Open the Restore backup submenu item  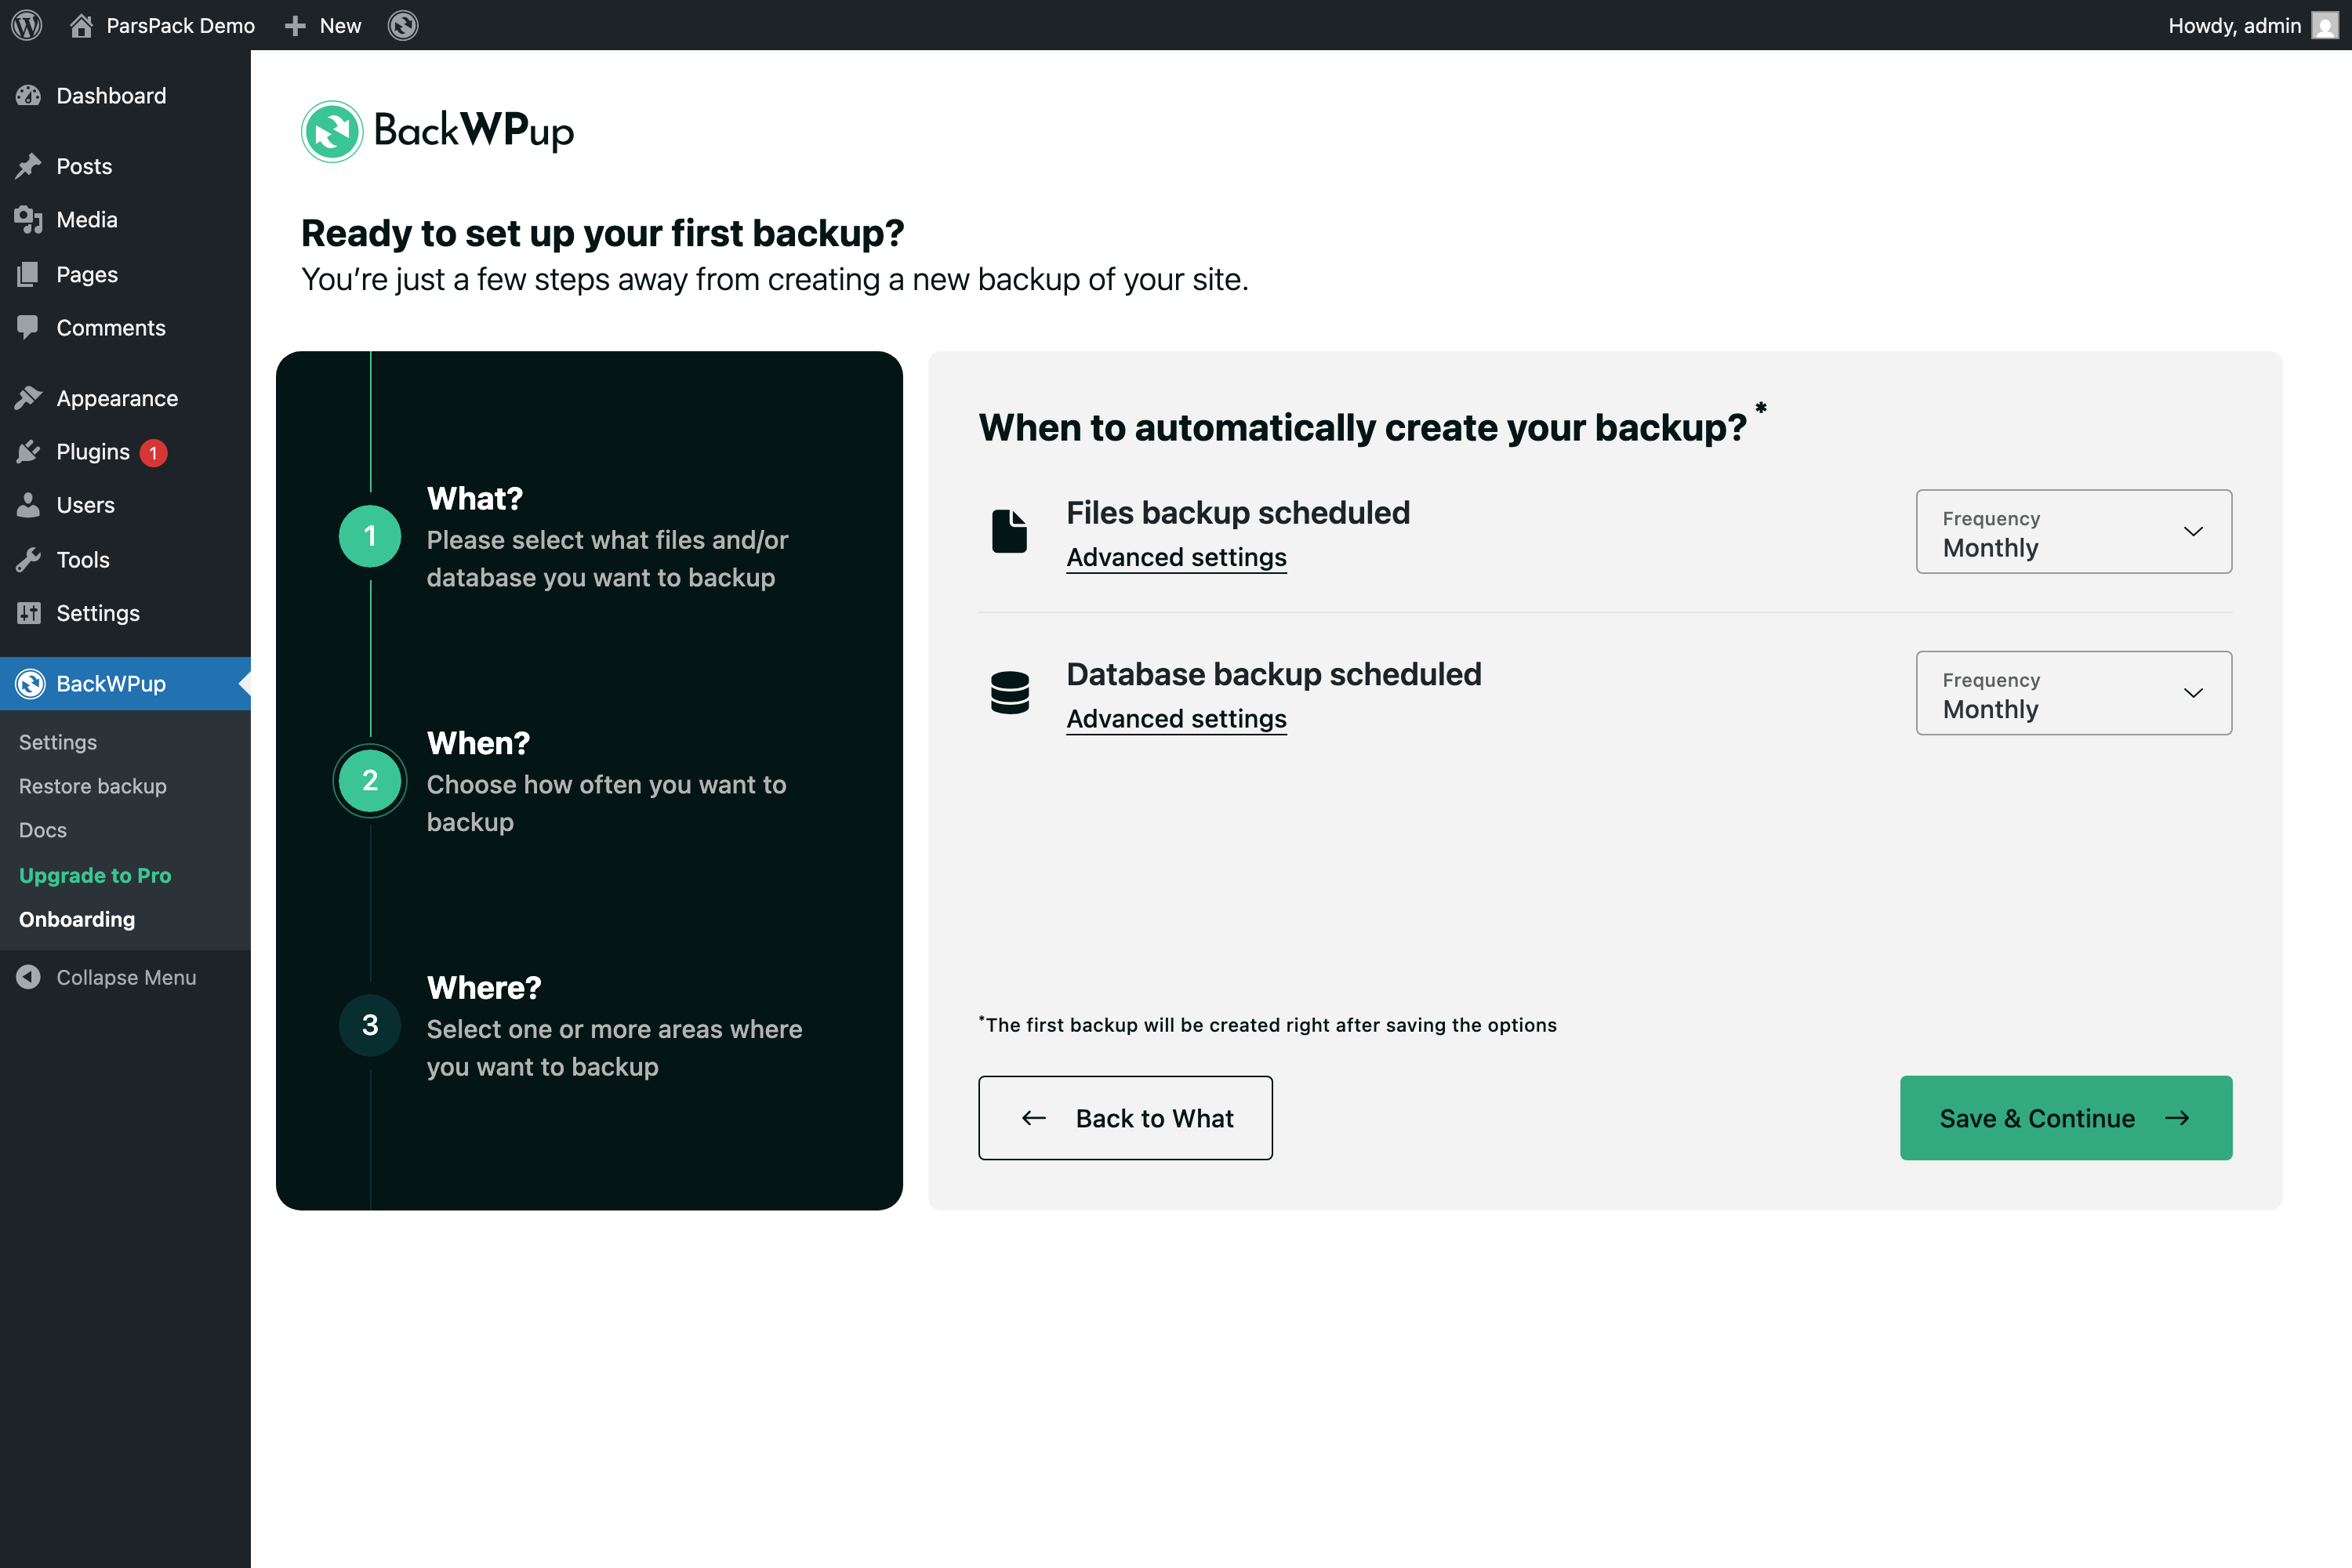pos(93,786)
